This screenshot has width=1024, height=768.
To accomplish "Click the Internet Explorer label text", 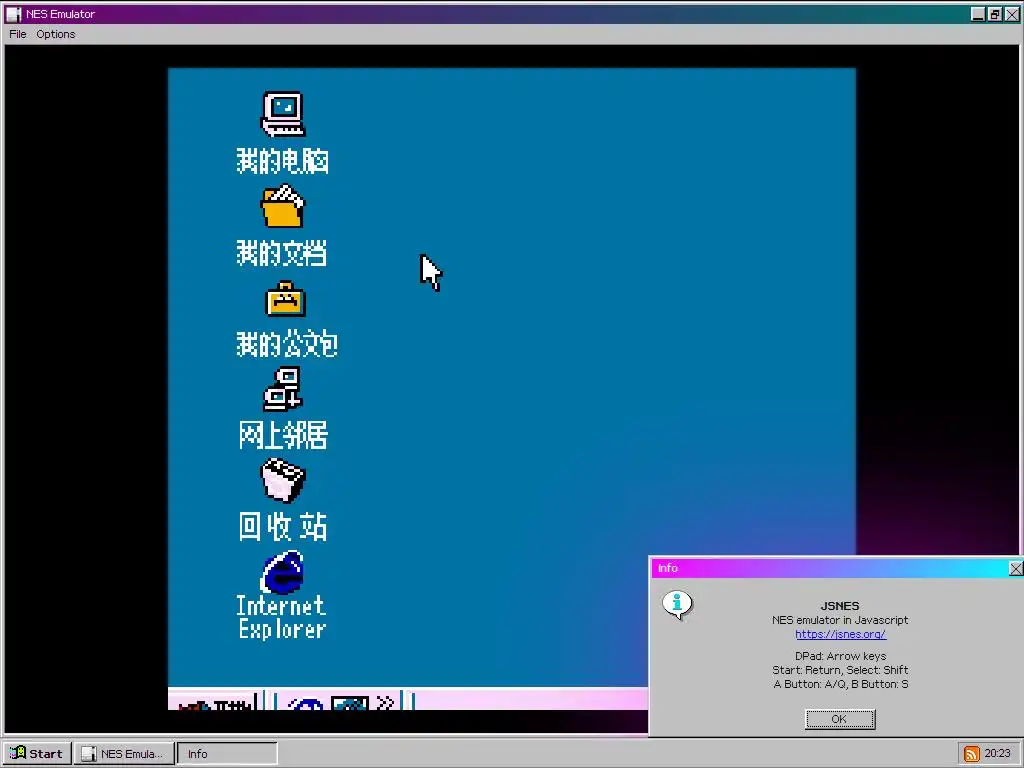I will 281,617.
